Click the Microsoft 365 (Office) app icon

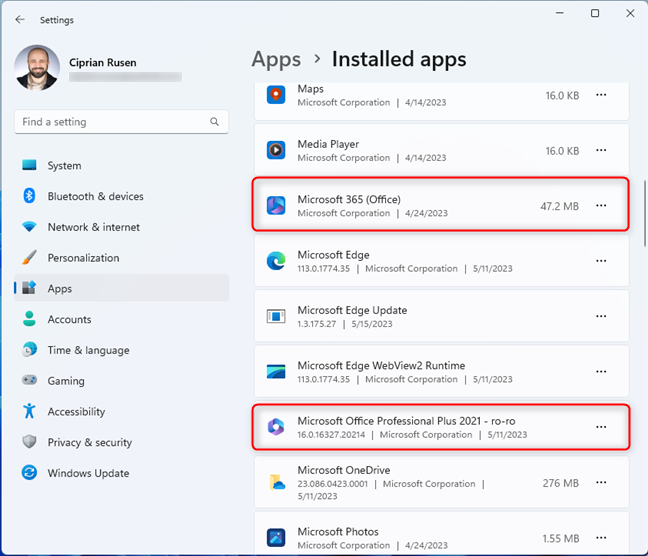point(276,206)
